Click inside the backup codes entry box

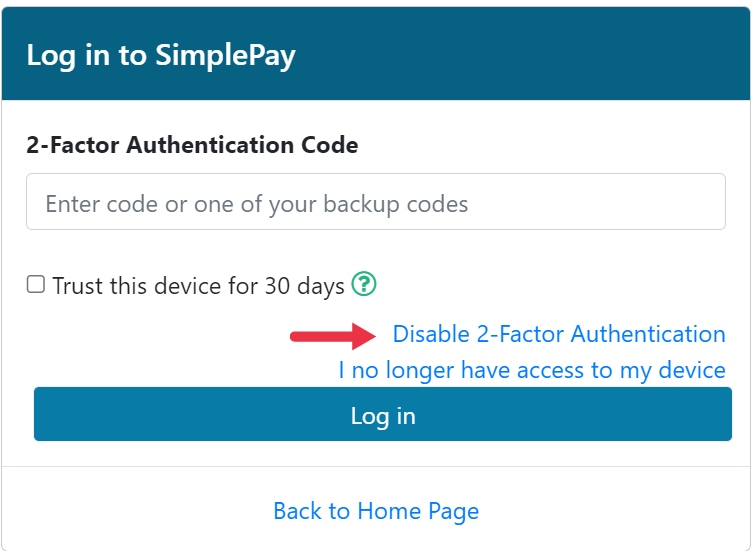(375, 202)
